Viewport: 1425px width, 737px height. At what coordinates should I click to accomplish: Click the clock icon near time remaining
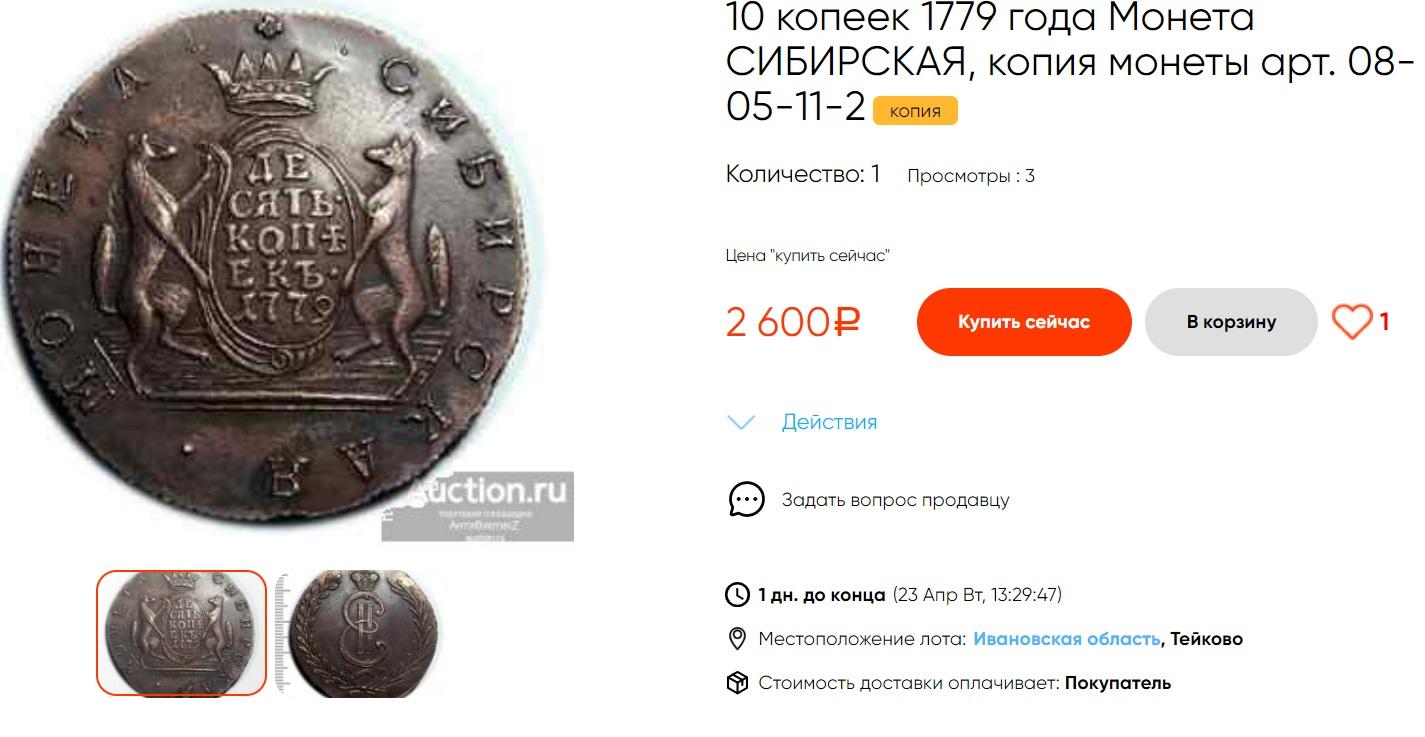(x=737, y=595)
